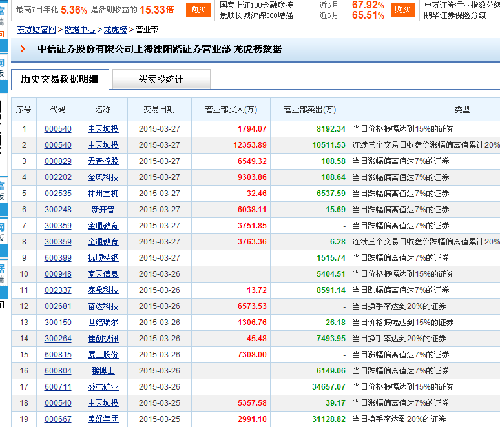Click the red arrow icon beside page heading
This screenshot has height=427, width=500.
23,49
